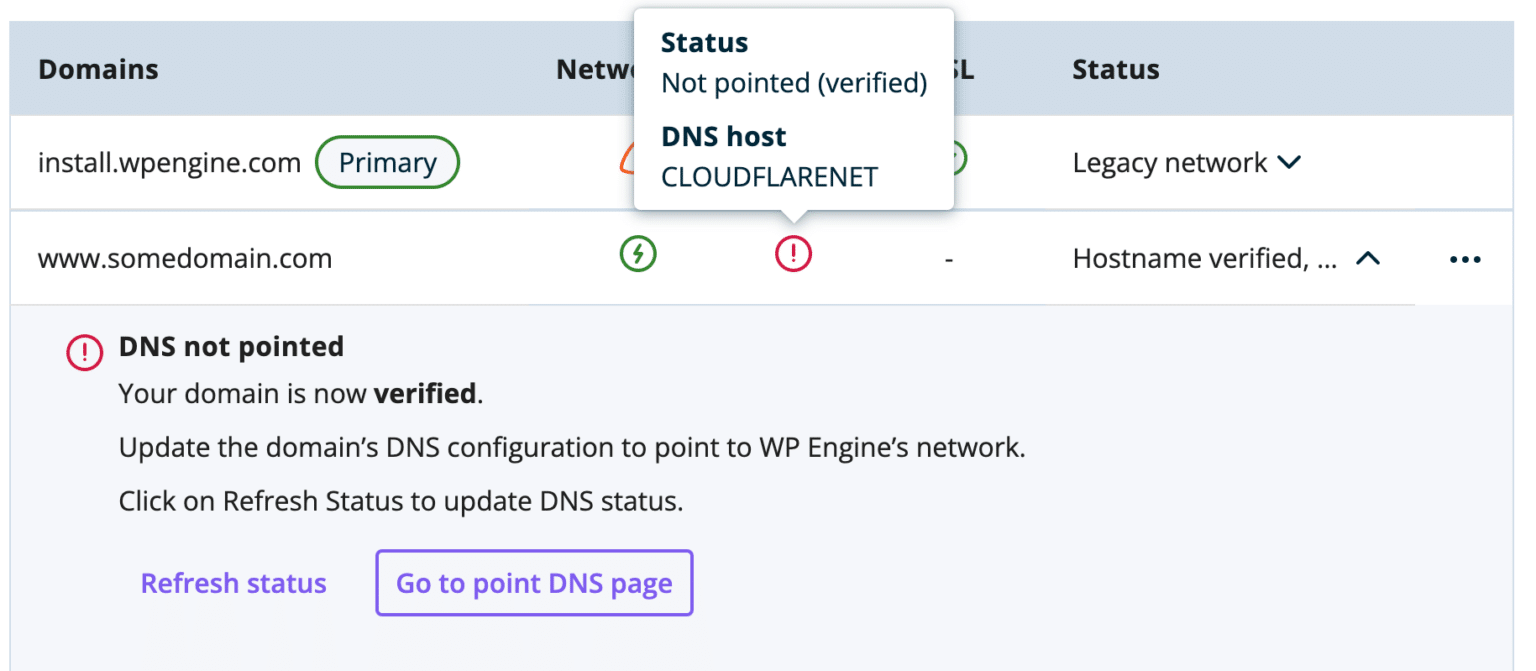Collapse the Hostname verified details with the chevron
Image resolution: width=1536 pixels, height=671 pixels.
click(x=1368, y=257)
